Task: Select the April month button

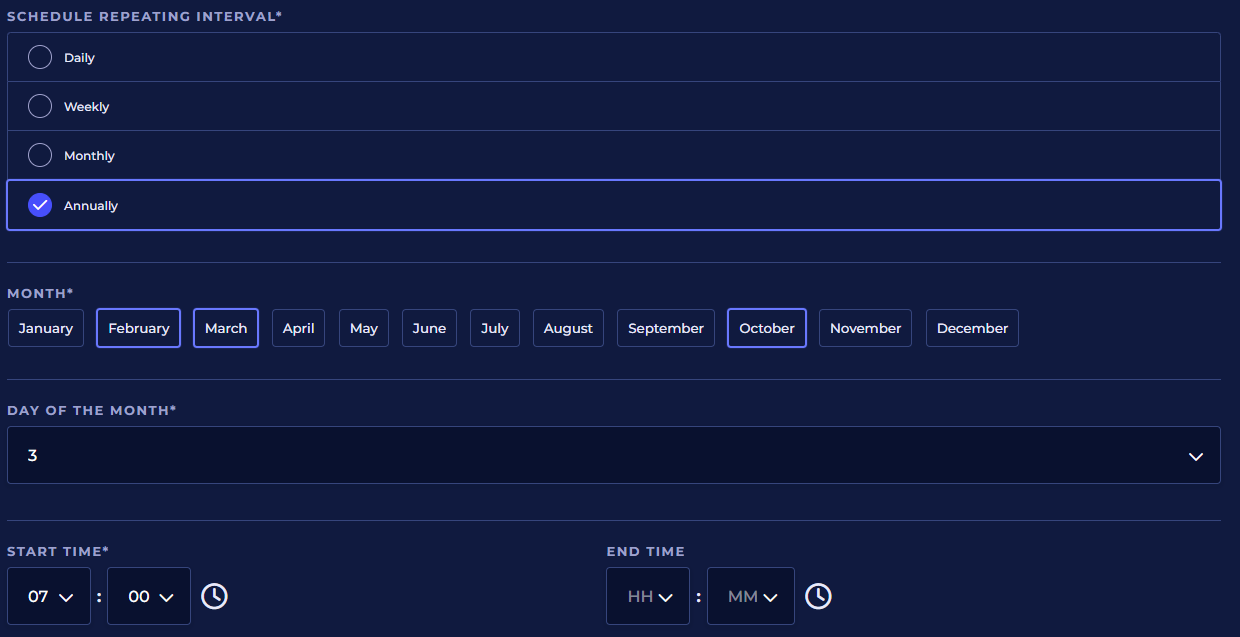Action: pyautogui.click(x=298, y=328)
